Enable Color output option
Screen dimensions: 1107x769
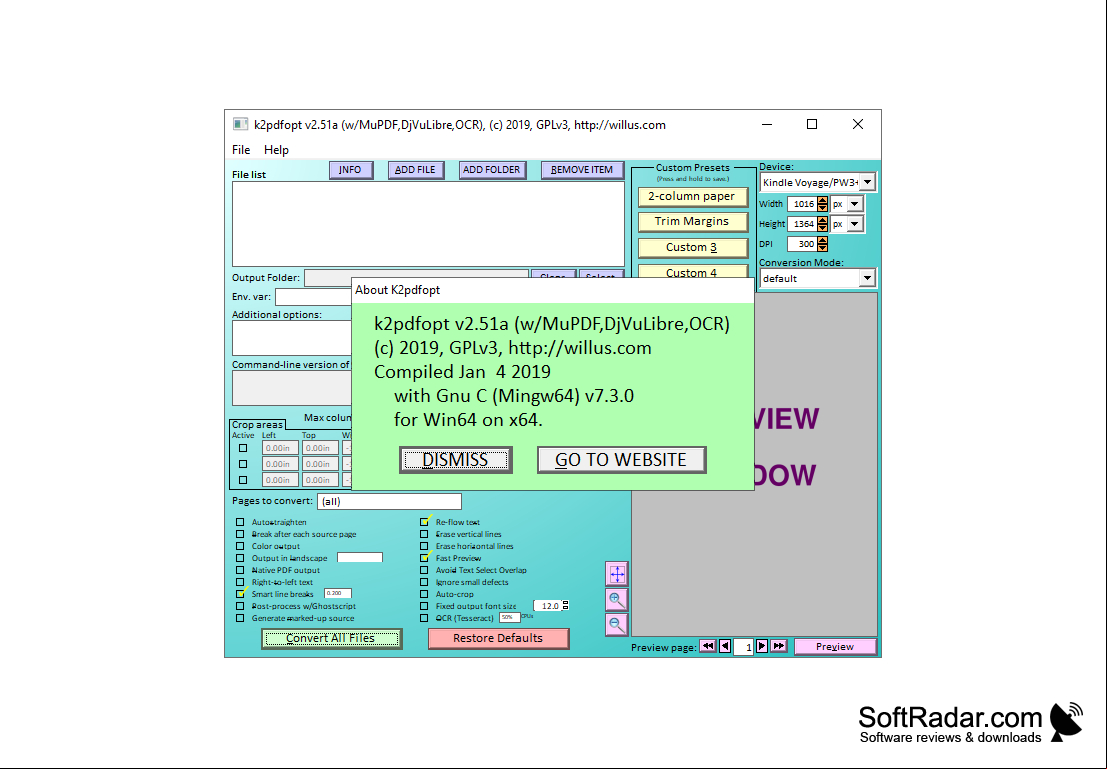click(x=240, y=547)
